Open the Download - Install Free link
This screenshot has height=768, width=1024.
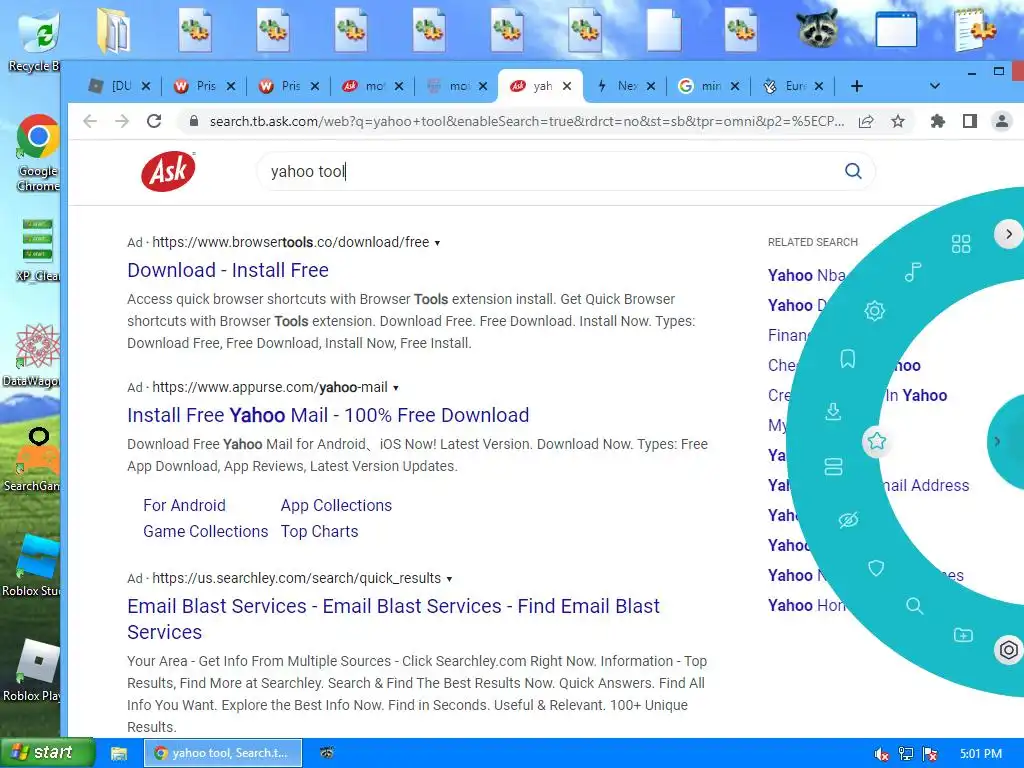pyautogui.click(x=228, y=270)
